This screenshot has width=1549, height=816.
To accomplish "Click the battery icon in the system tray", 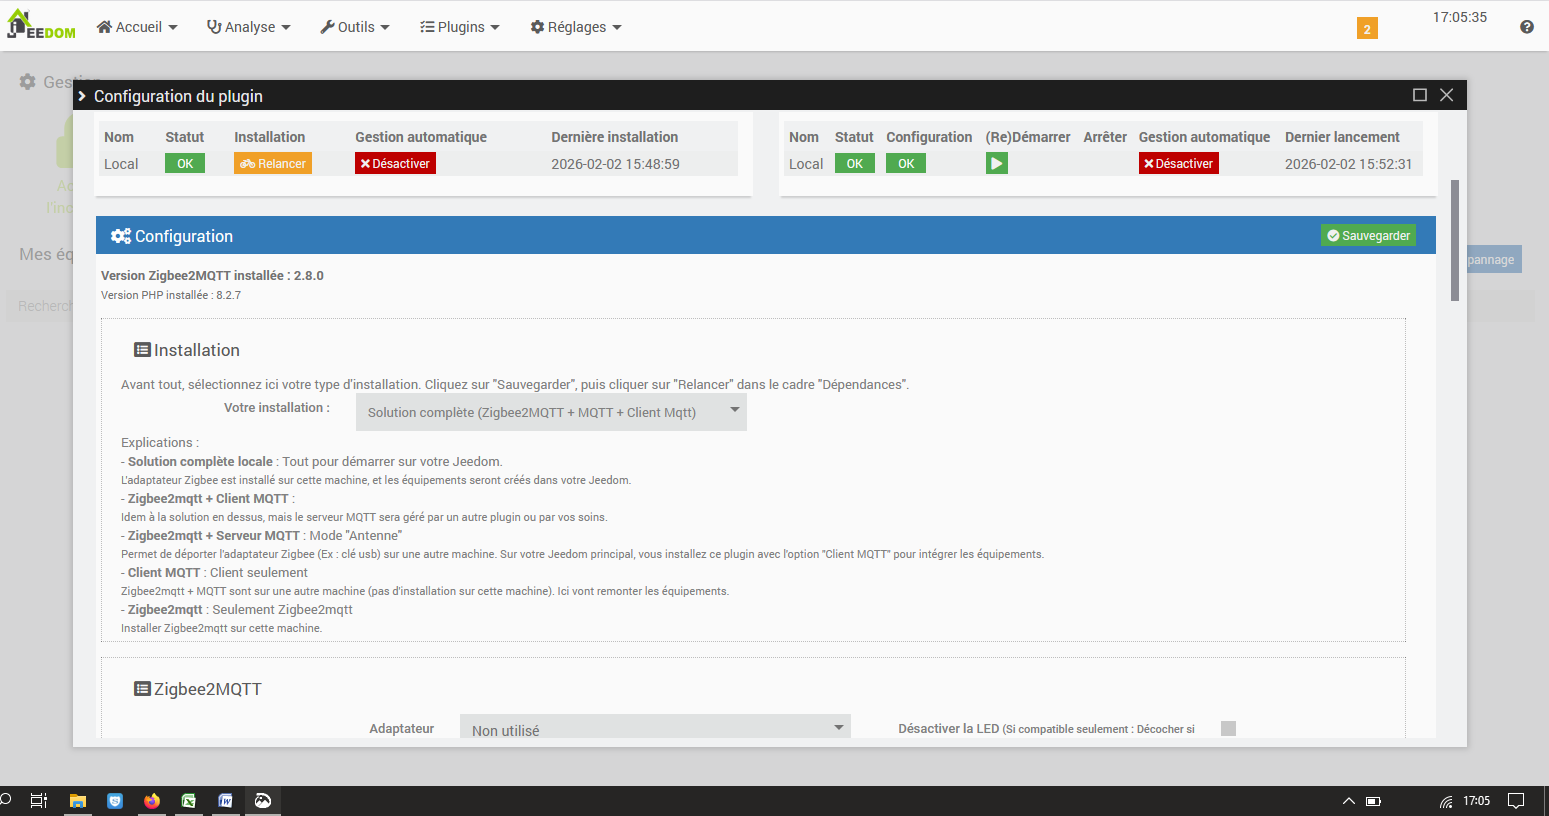I will (x=1374, y=801).
